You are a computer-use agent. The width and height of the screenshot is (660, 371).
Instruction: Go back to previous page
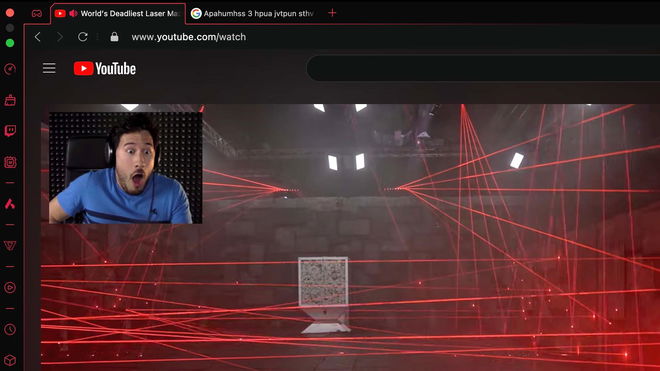[x=37, y=37]
